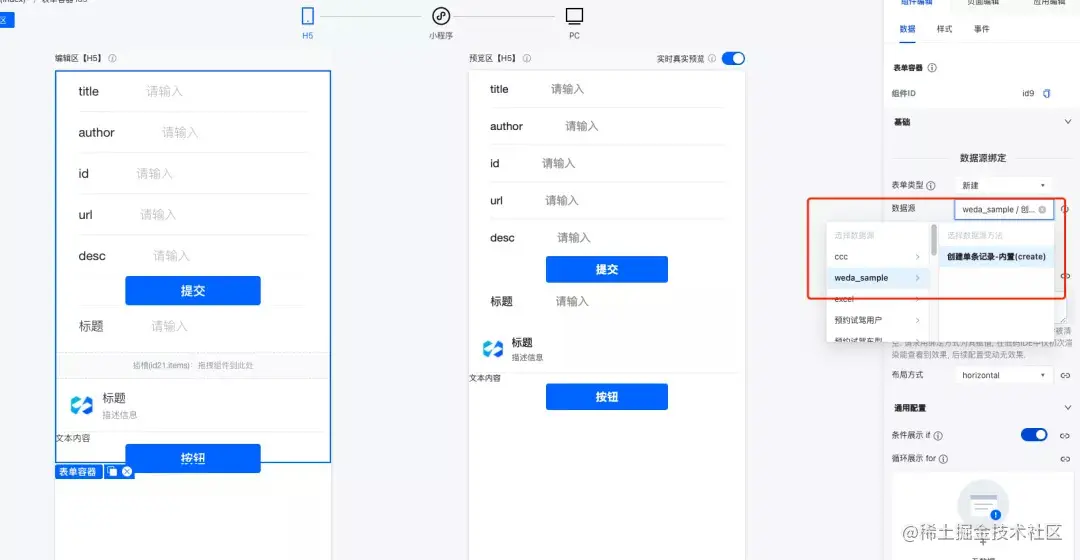Click 提交 button in preview area
This screenshot has height=560, width=1080.
coord(607,269)
